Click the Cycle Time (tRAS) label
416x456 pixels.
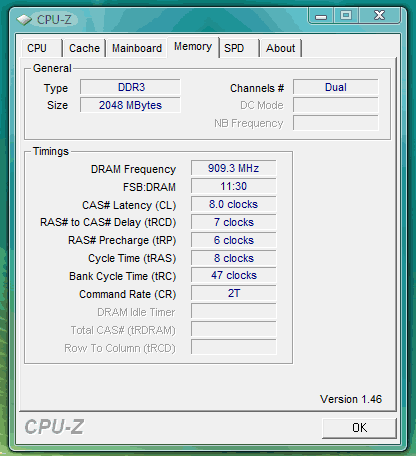coord(132,258)
